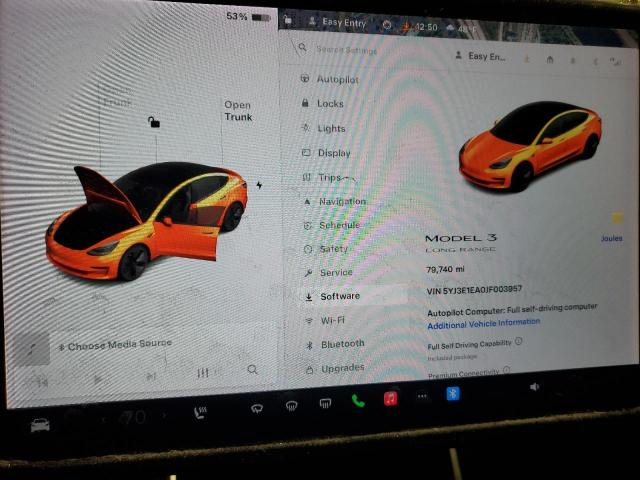Tap the windshield wiper icon
Viewport: 640px width, 480px height.
(257, 408)
